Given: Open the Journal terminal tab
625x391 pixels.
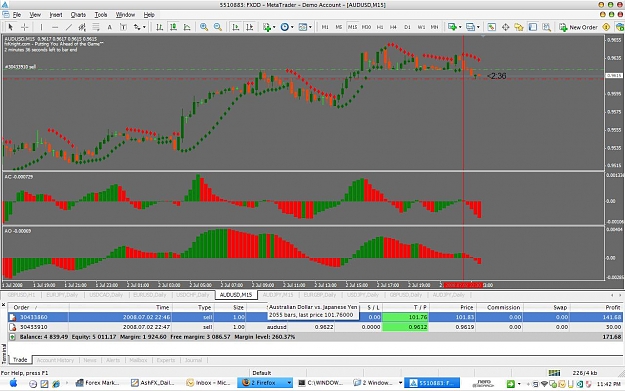Looking at the screenshot, I should (193, 360).
